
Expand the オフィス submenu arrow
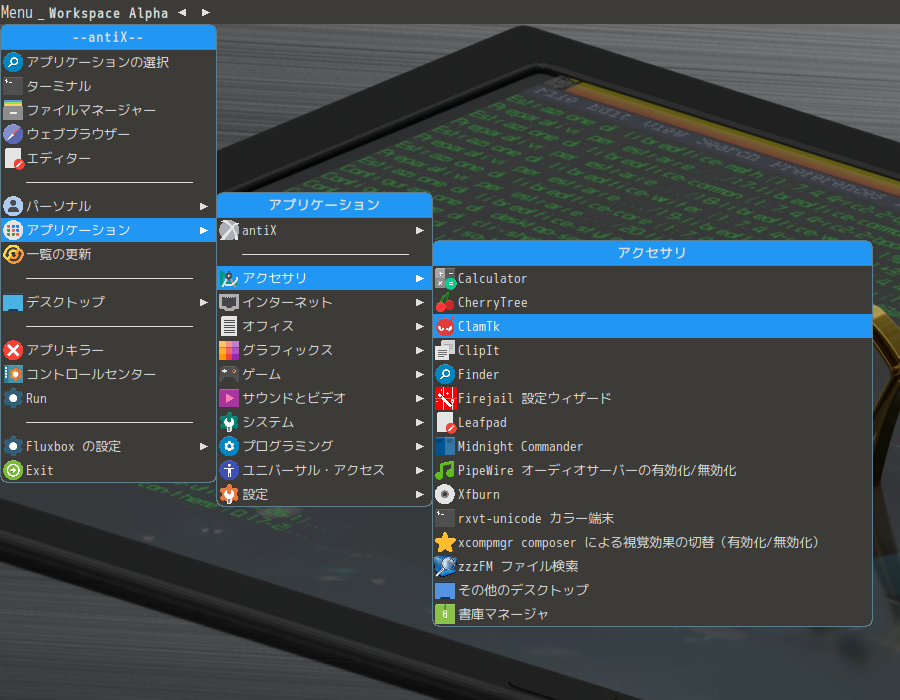click(420, 326)
